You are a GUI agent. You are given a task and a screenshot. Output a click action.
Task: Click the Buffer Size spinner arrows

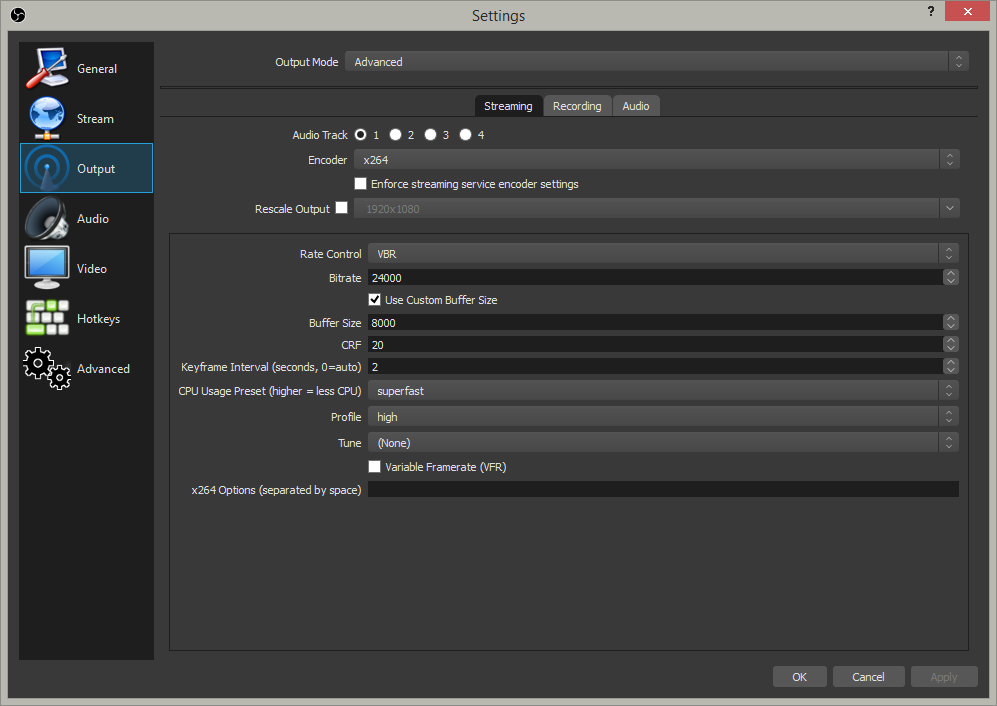(x=951, y=322)
